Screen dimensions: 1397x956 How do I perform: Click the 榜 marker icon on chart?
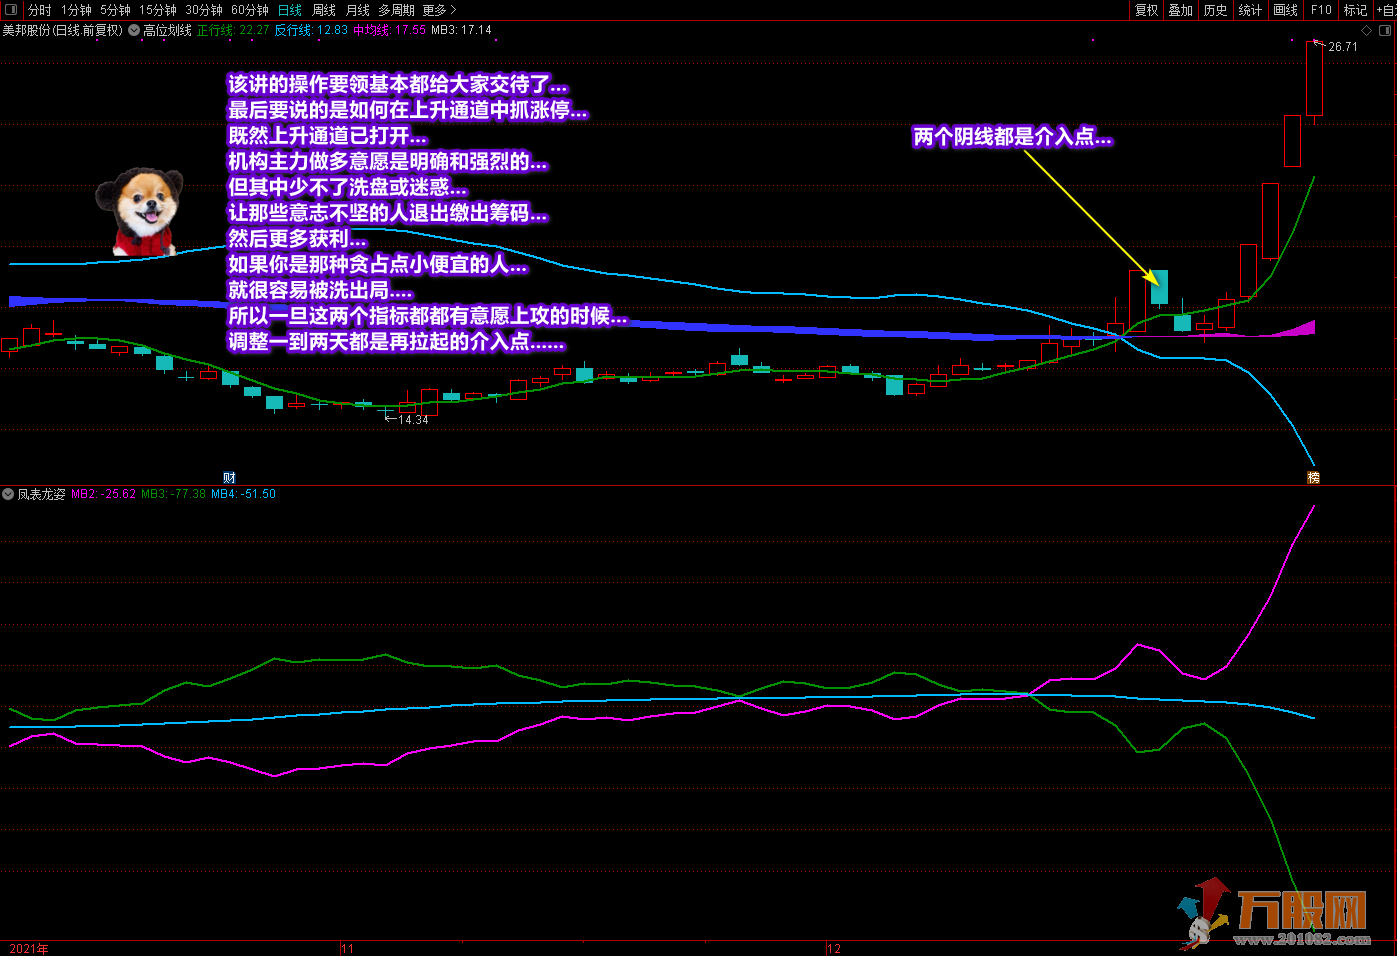tap(1314, 478)
